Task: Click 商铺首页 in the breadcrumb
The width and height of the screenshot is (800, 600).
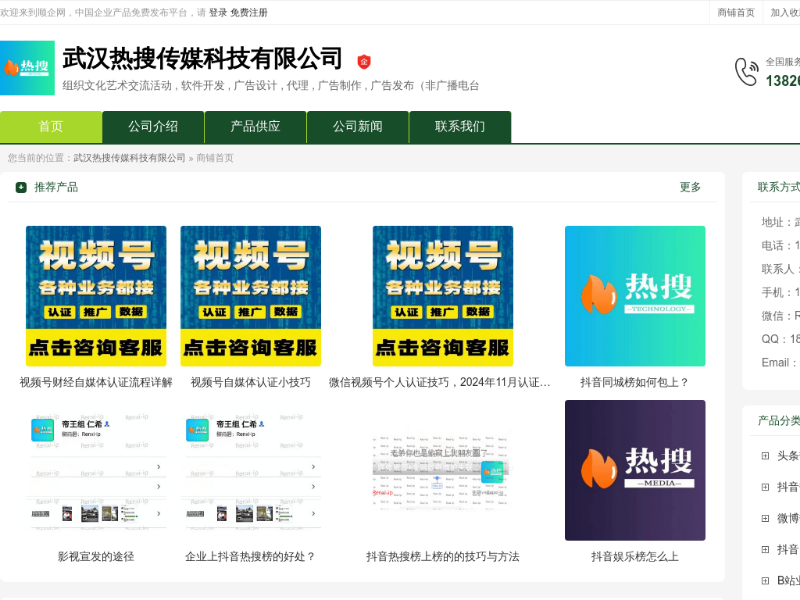Action: pos(215,158)
